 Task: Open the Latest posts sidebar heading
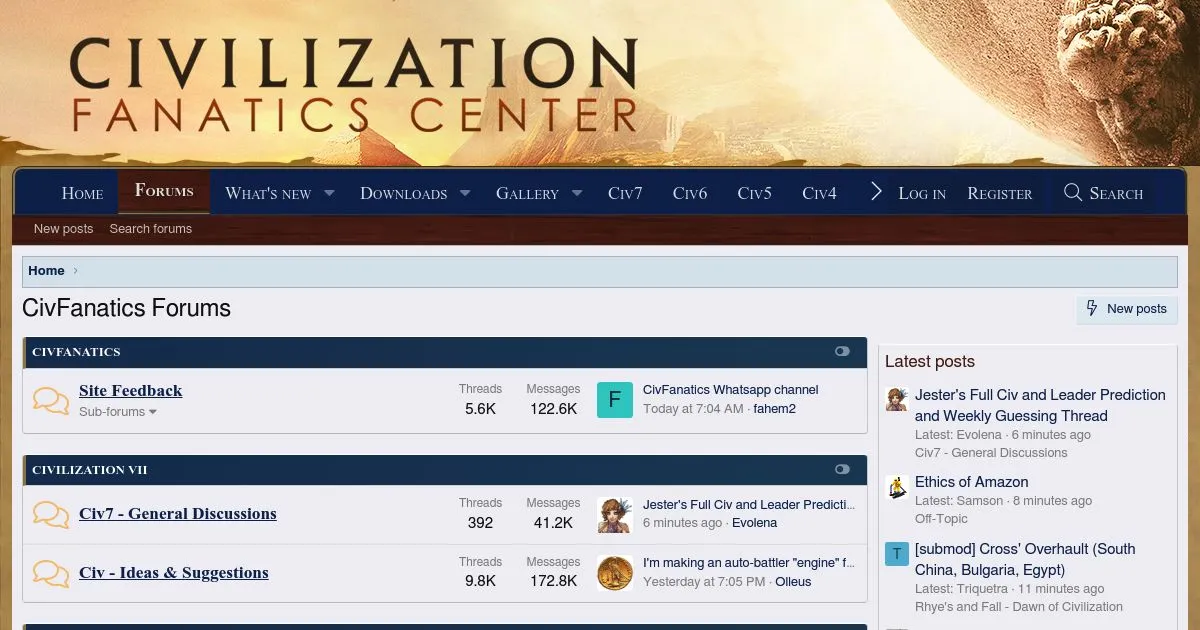(930, 362)
